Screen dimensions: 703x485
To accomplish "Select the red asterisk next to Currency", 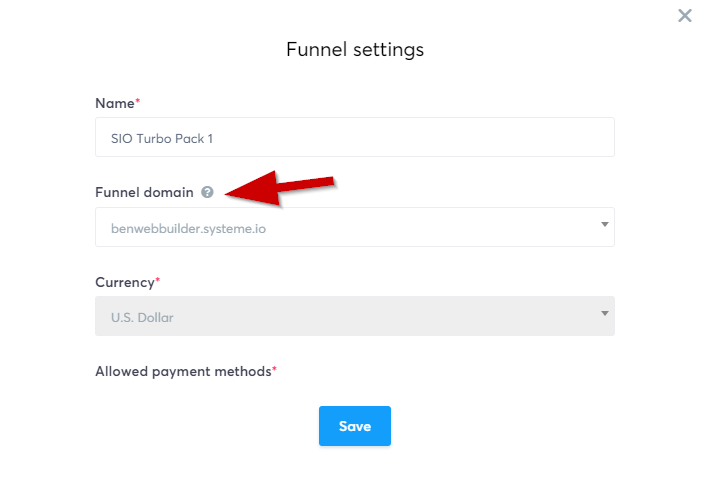I will coord(158,280).
